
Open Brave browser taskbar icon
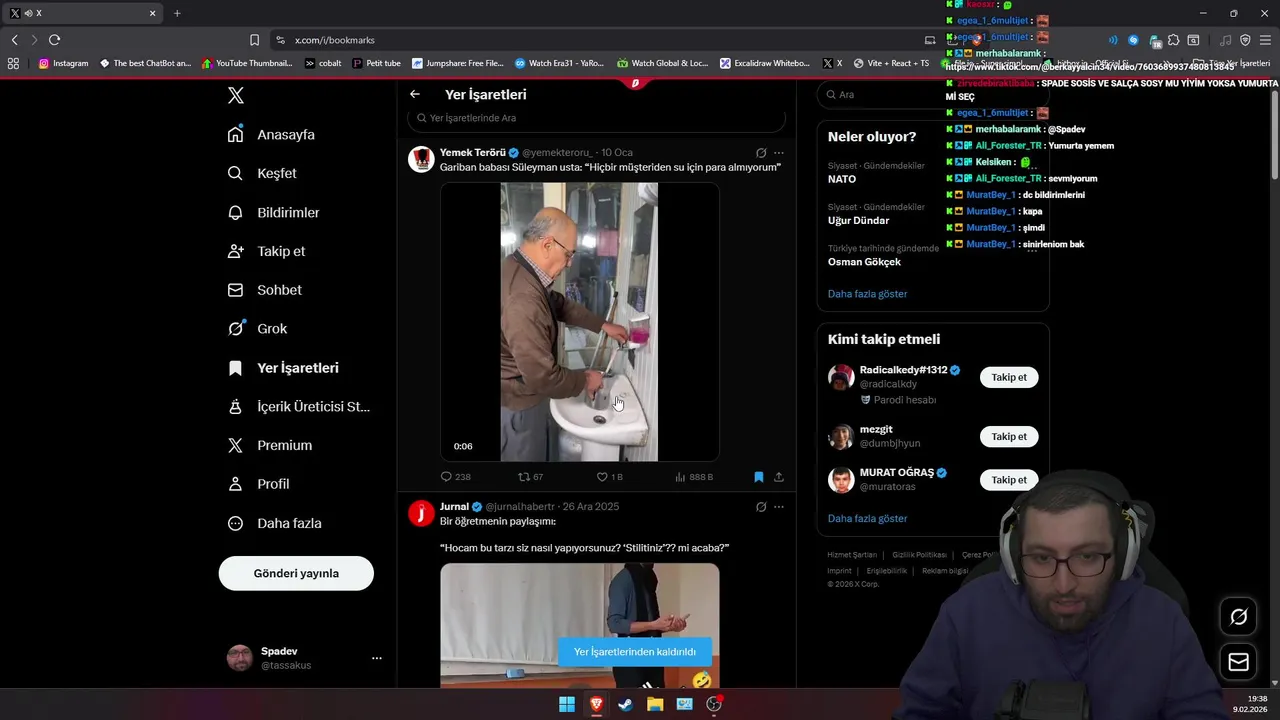[596, 704]
